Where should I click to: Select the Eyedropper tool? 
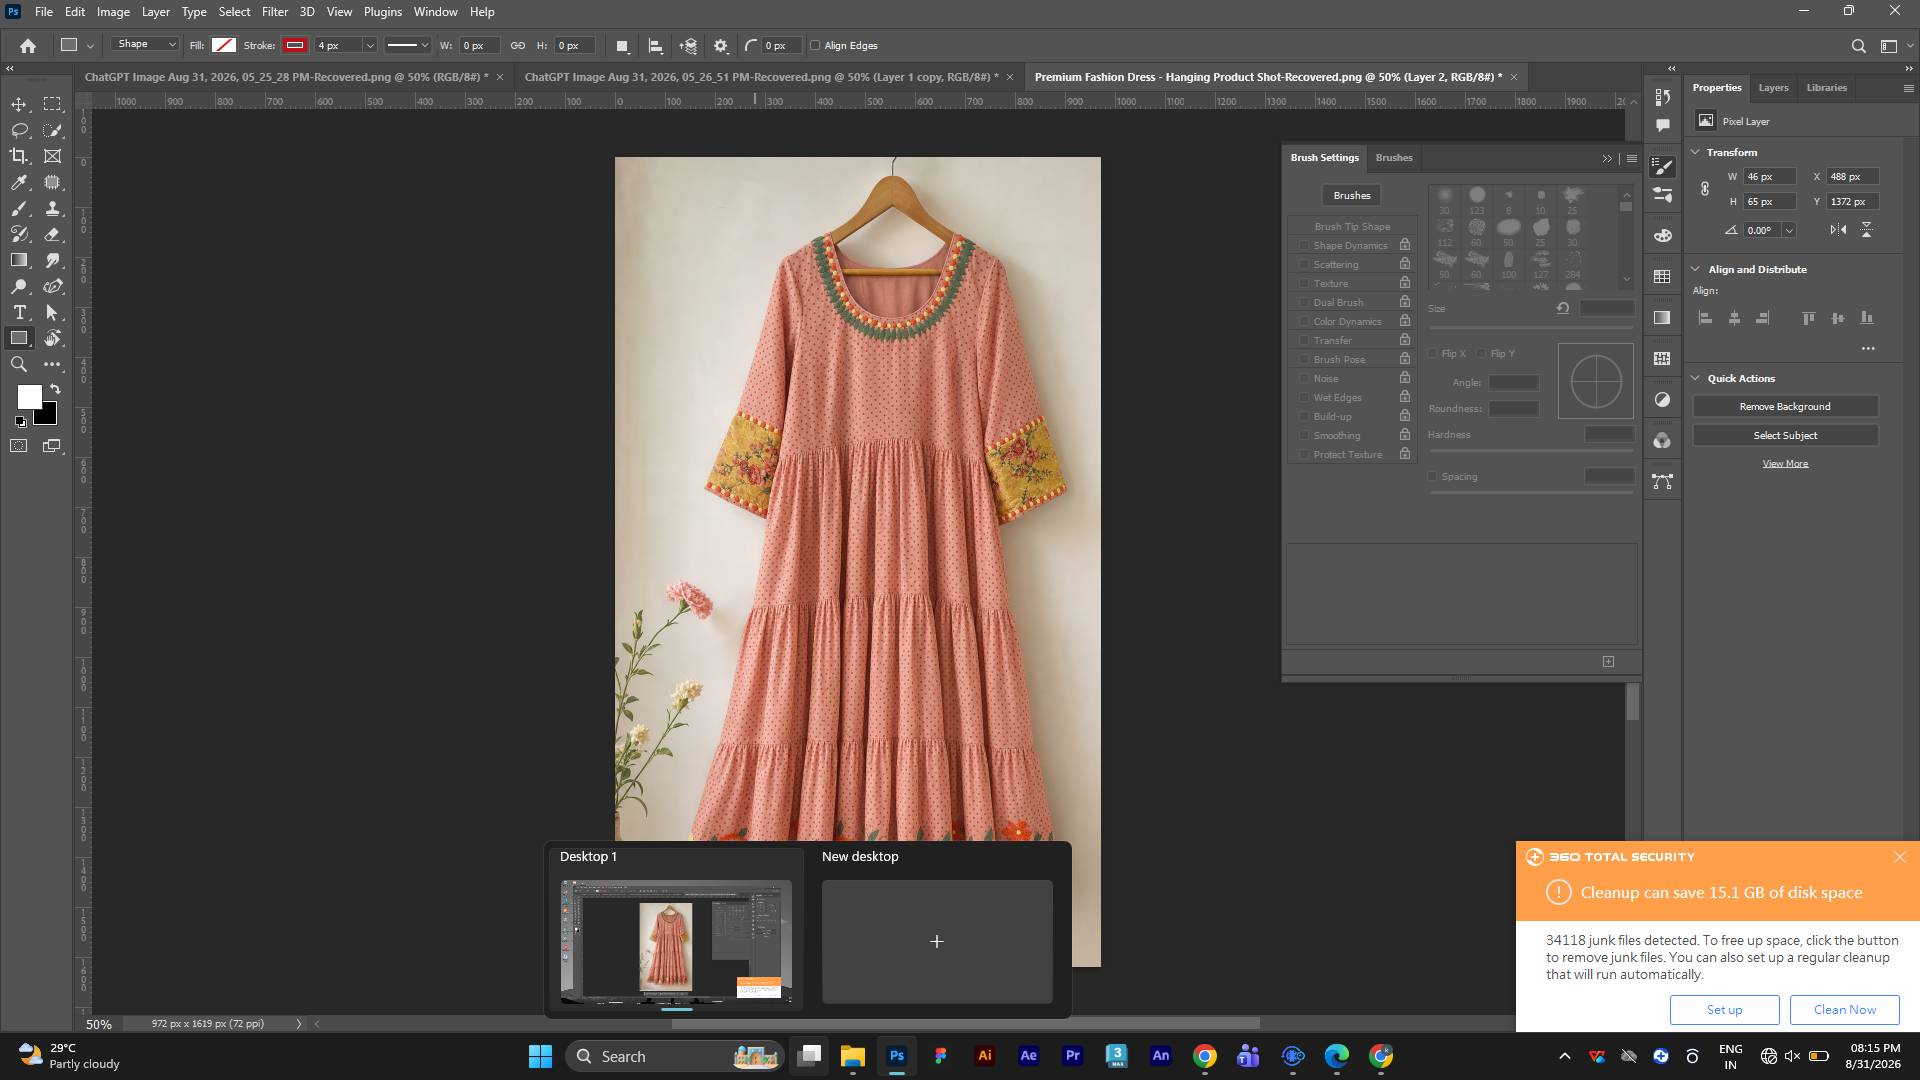point(19,182)
